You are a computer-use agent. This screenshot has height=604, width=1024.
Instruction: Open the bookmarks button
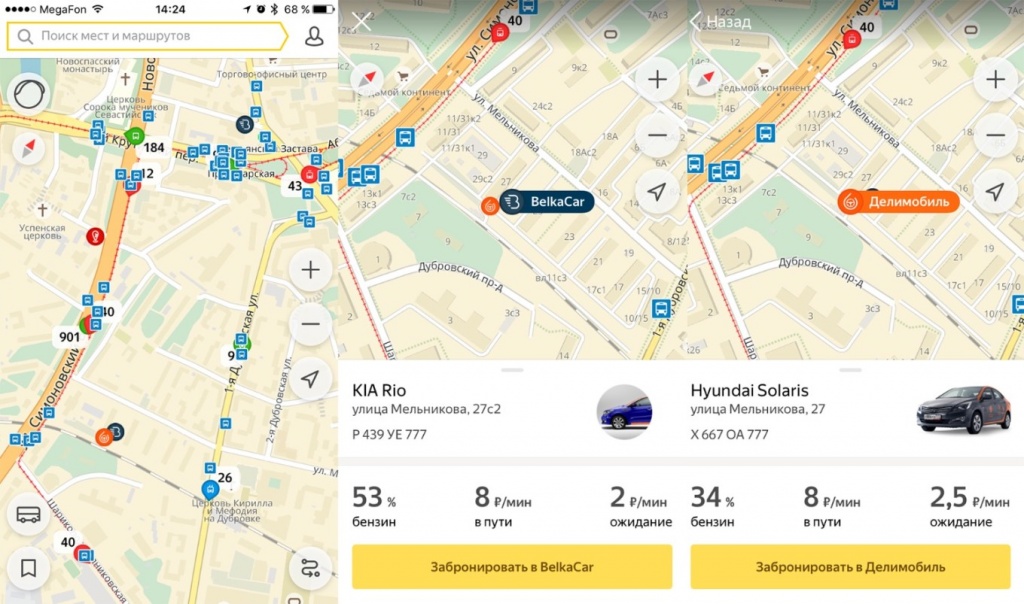click(28, 568)
